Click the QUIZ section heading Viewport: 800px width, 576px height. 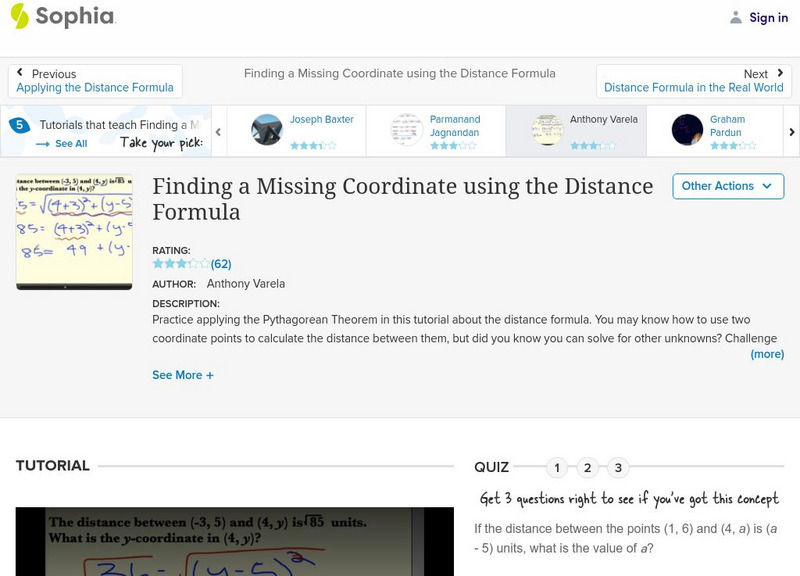pyautogui.click(x=491, y=467)
